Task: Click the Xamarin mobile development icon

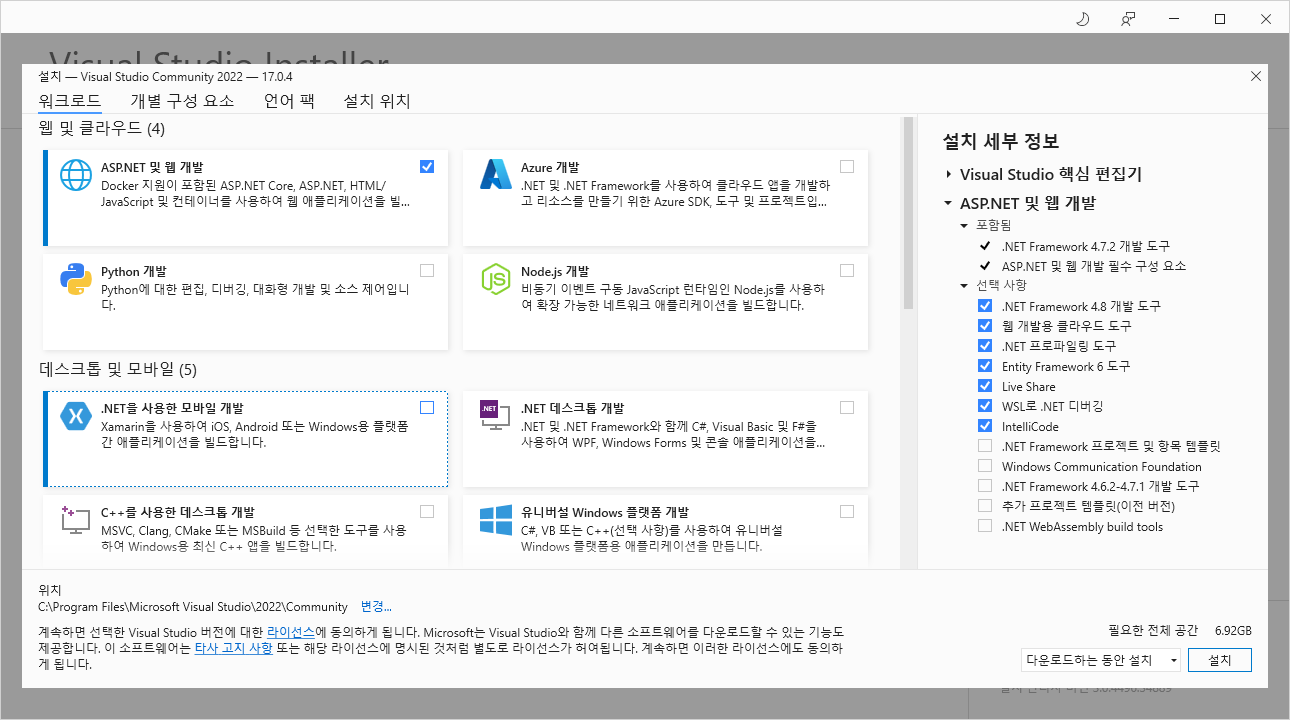Action: [x=76, y=416]
